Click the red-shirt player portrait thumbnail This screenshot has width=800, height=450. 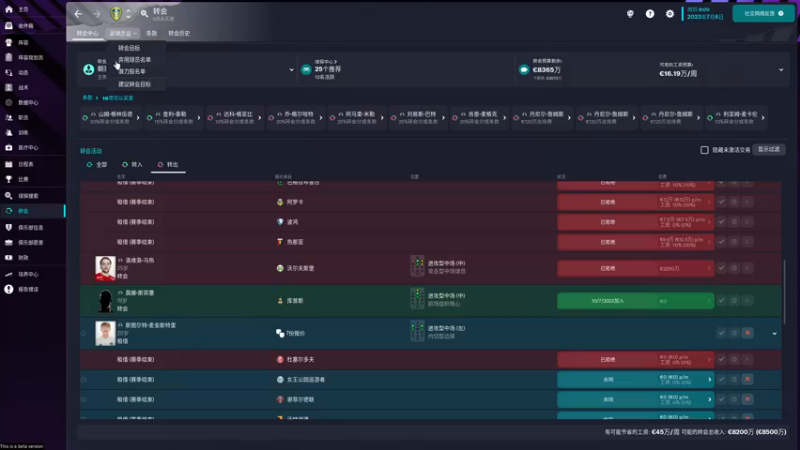105,268
